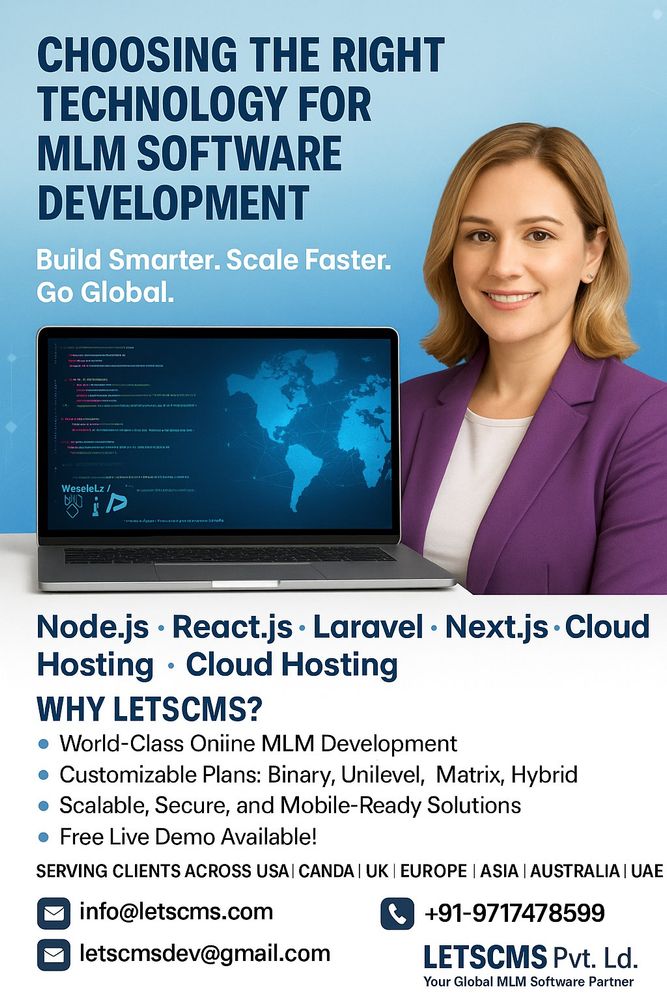
Task: Click the EUROPE region label
Action: pos(434,871)
